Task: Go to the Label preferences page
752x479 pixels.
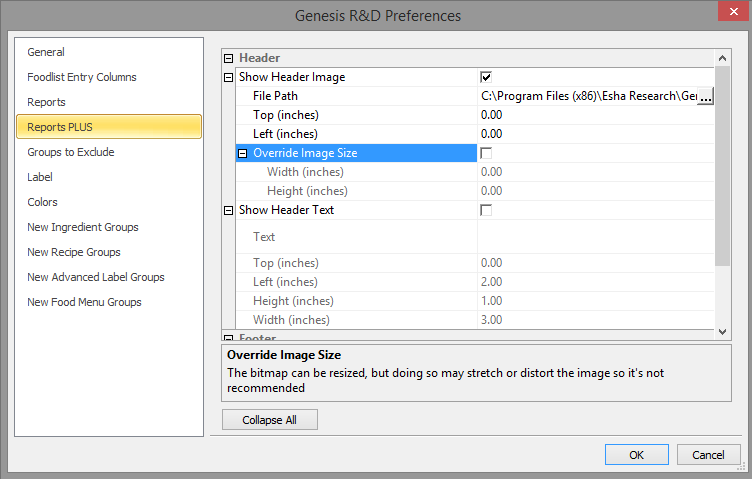Action: [40, 177]
